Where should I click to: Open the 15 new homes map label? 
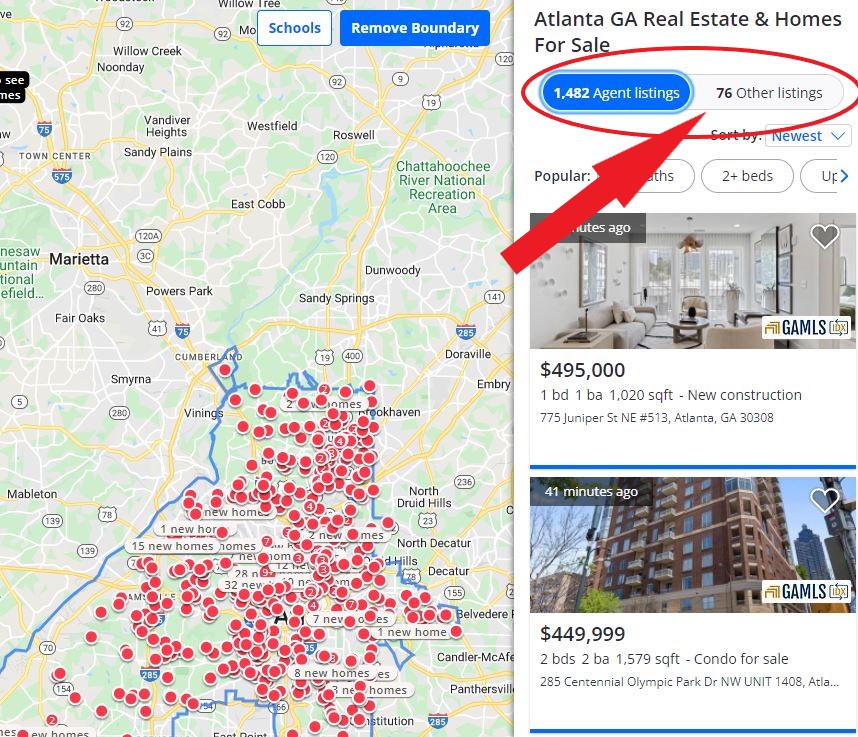point(172,546)
